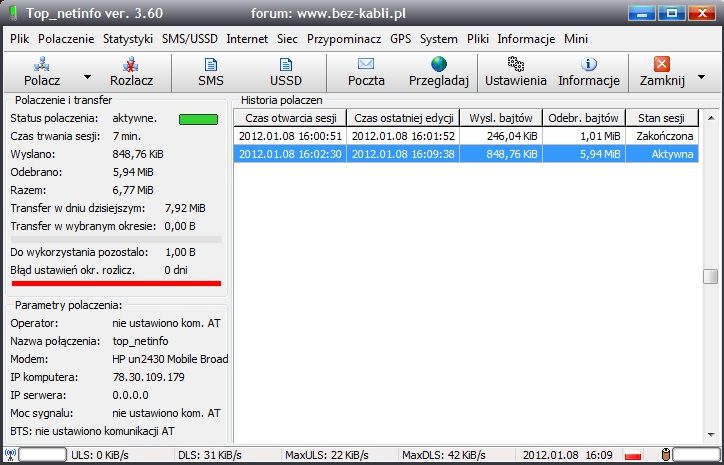Open the USSD toolbar button

pos(285,64)
